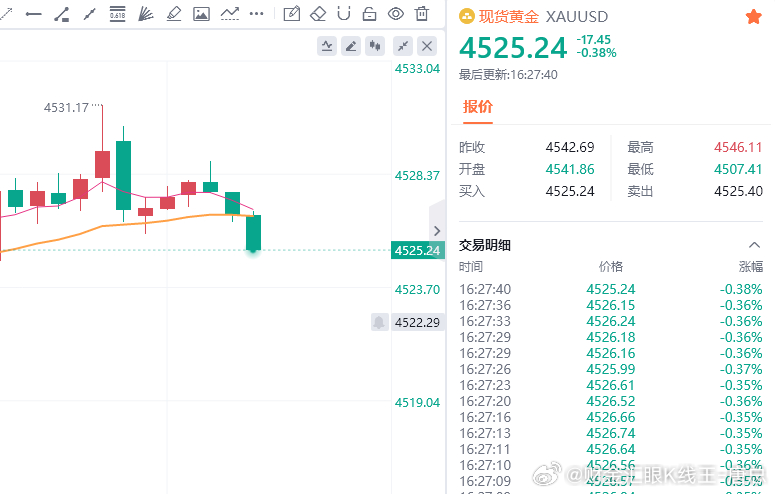This screenshot has width=775, height=494.
Task: Select the trend line chart tool
Action: tap(230, 14)
